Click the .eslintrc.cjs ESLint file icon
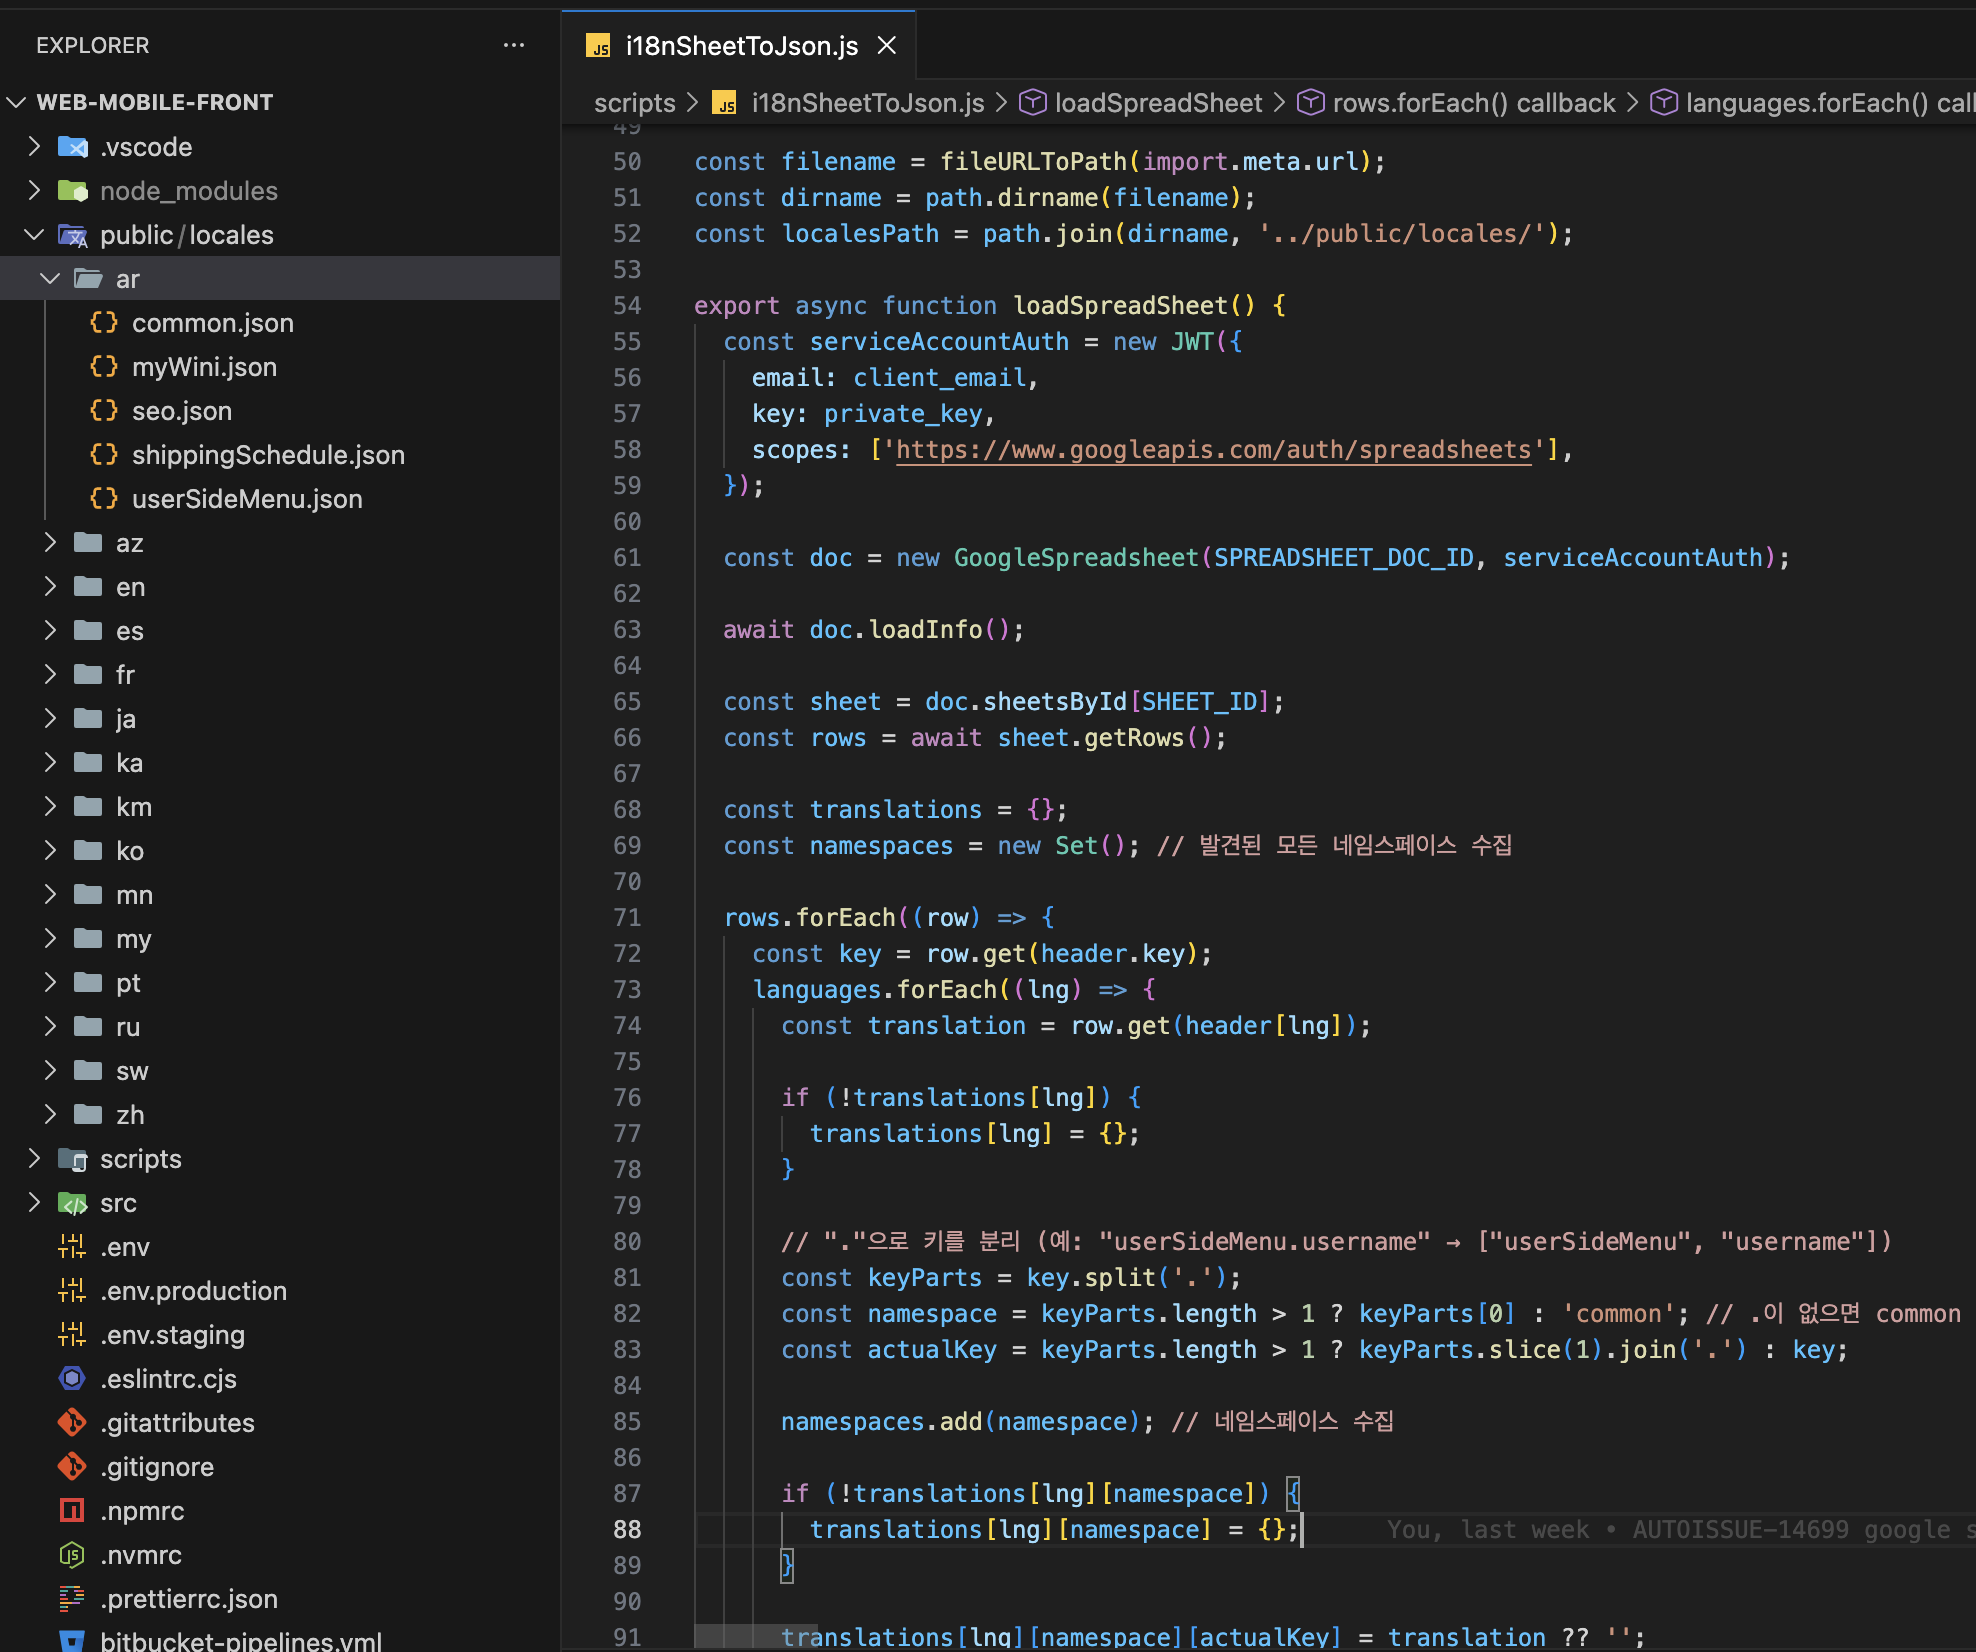This screenshot has width=1976, height=1652. [x=72, y=1379]
